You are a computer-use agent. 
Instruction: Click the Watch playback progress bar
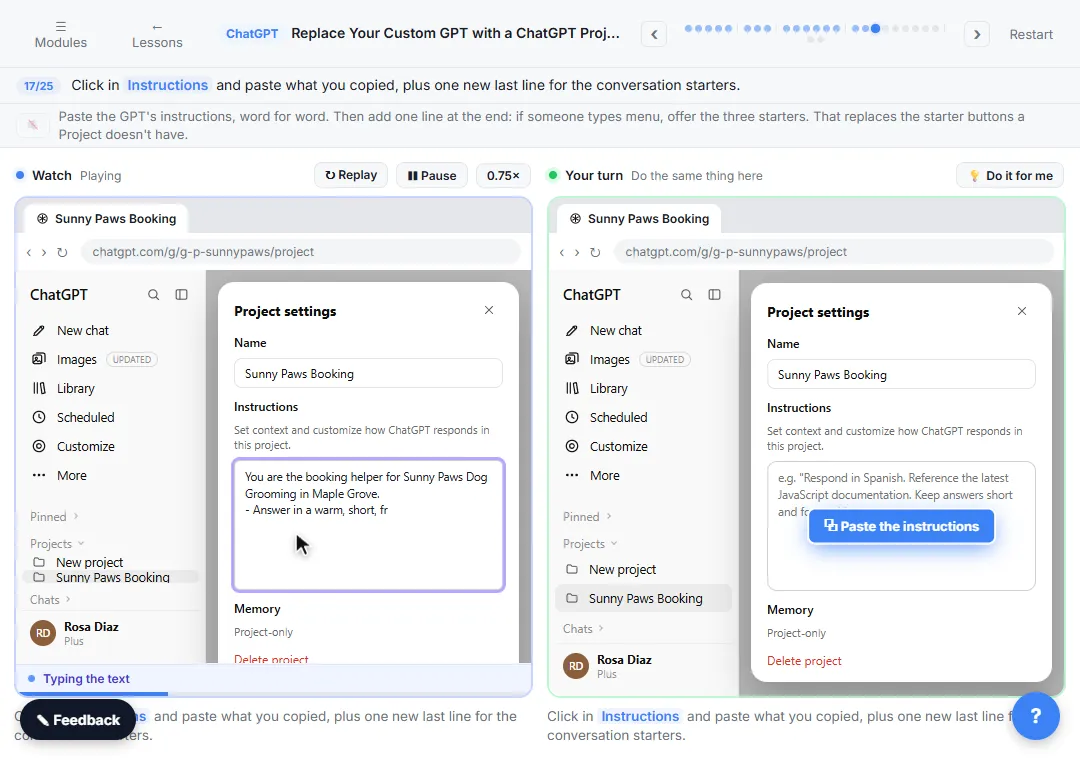point(273,693)
